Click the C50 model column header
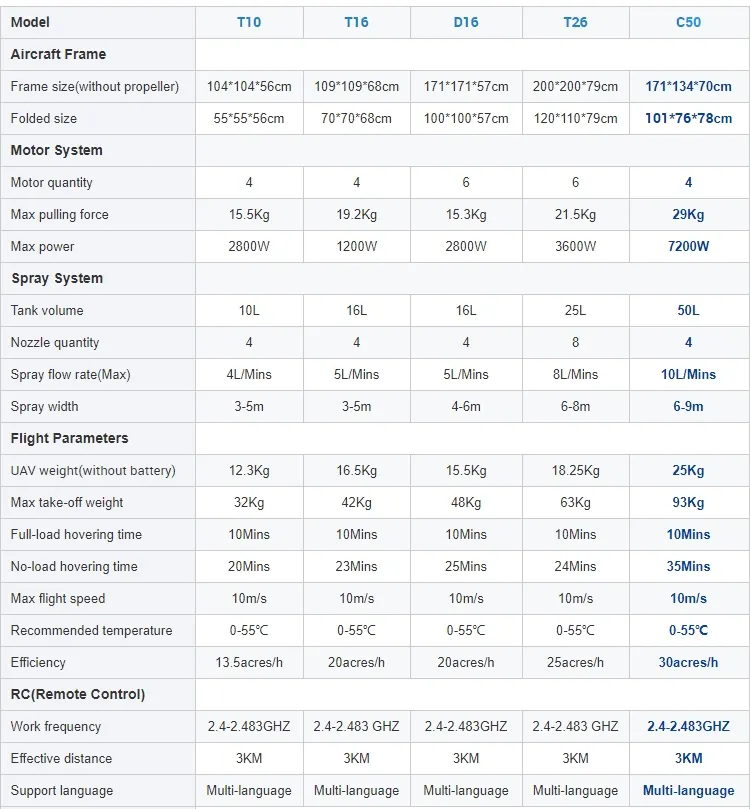This screenshot has height=809, width=750. coord(689,22)
